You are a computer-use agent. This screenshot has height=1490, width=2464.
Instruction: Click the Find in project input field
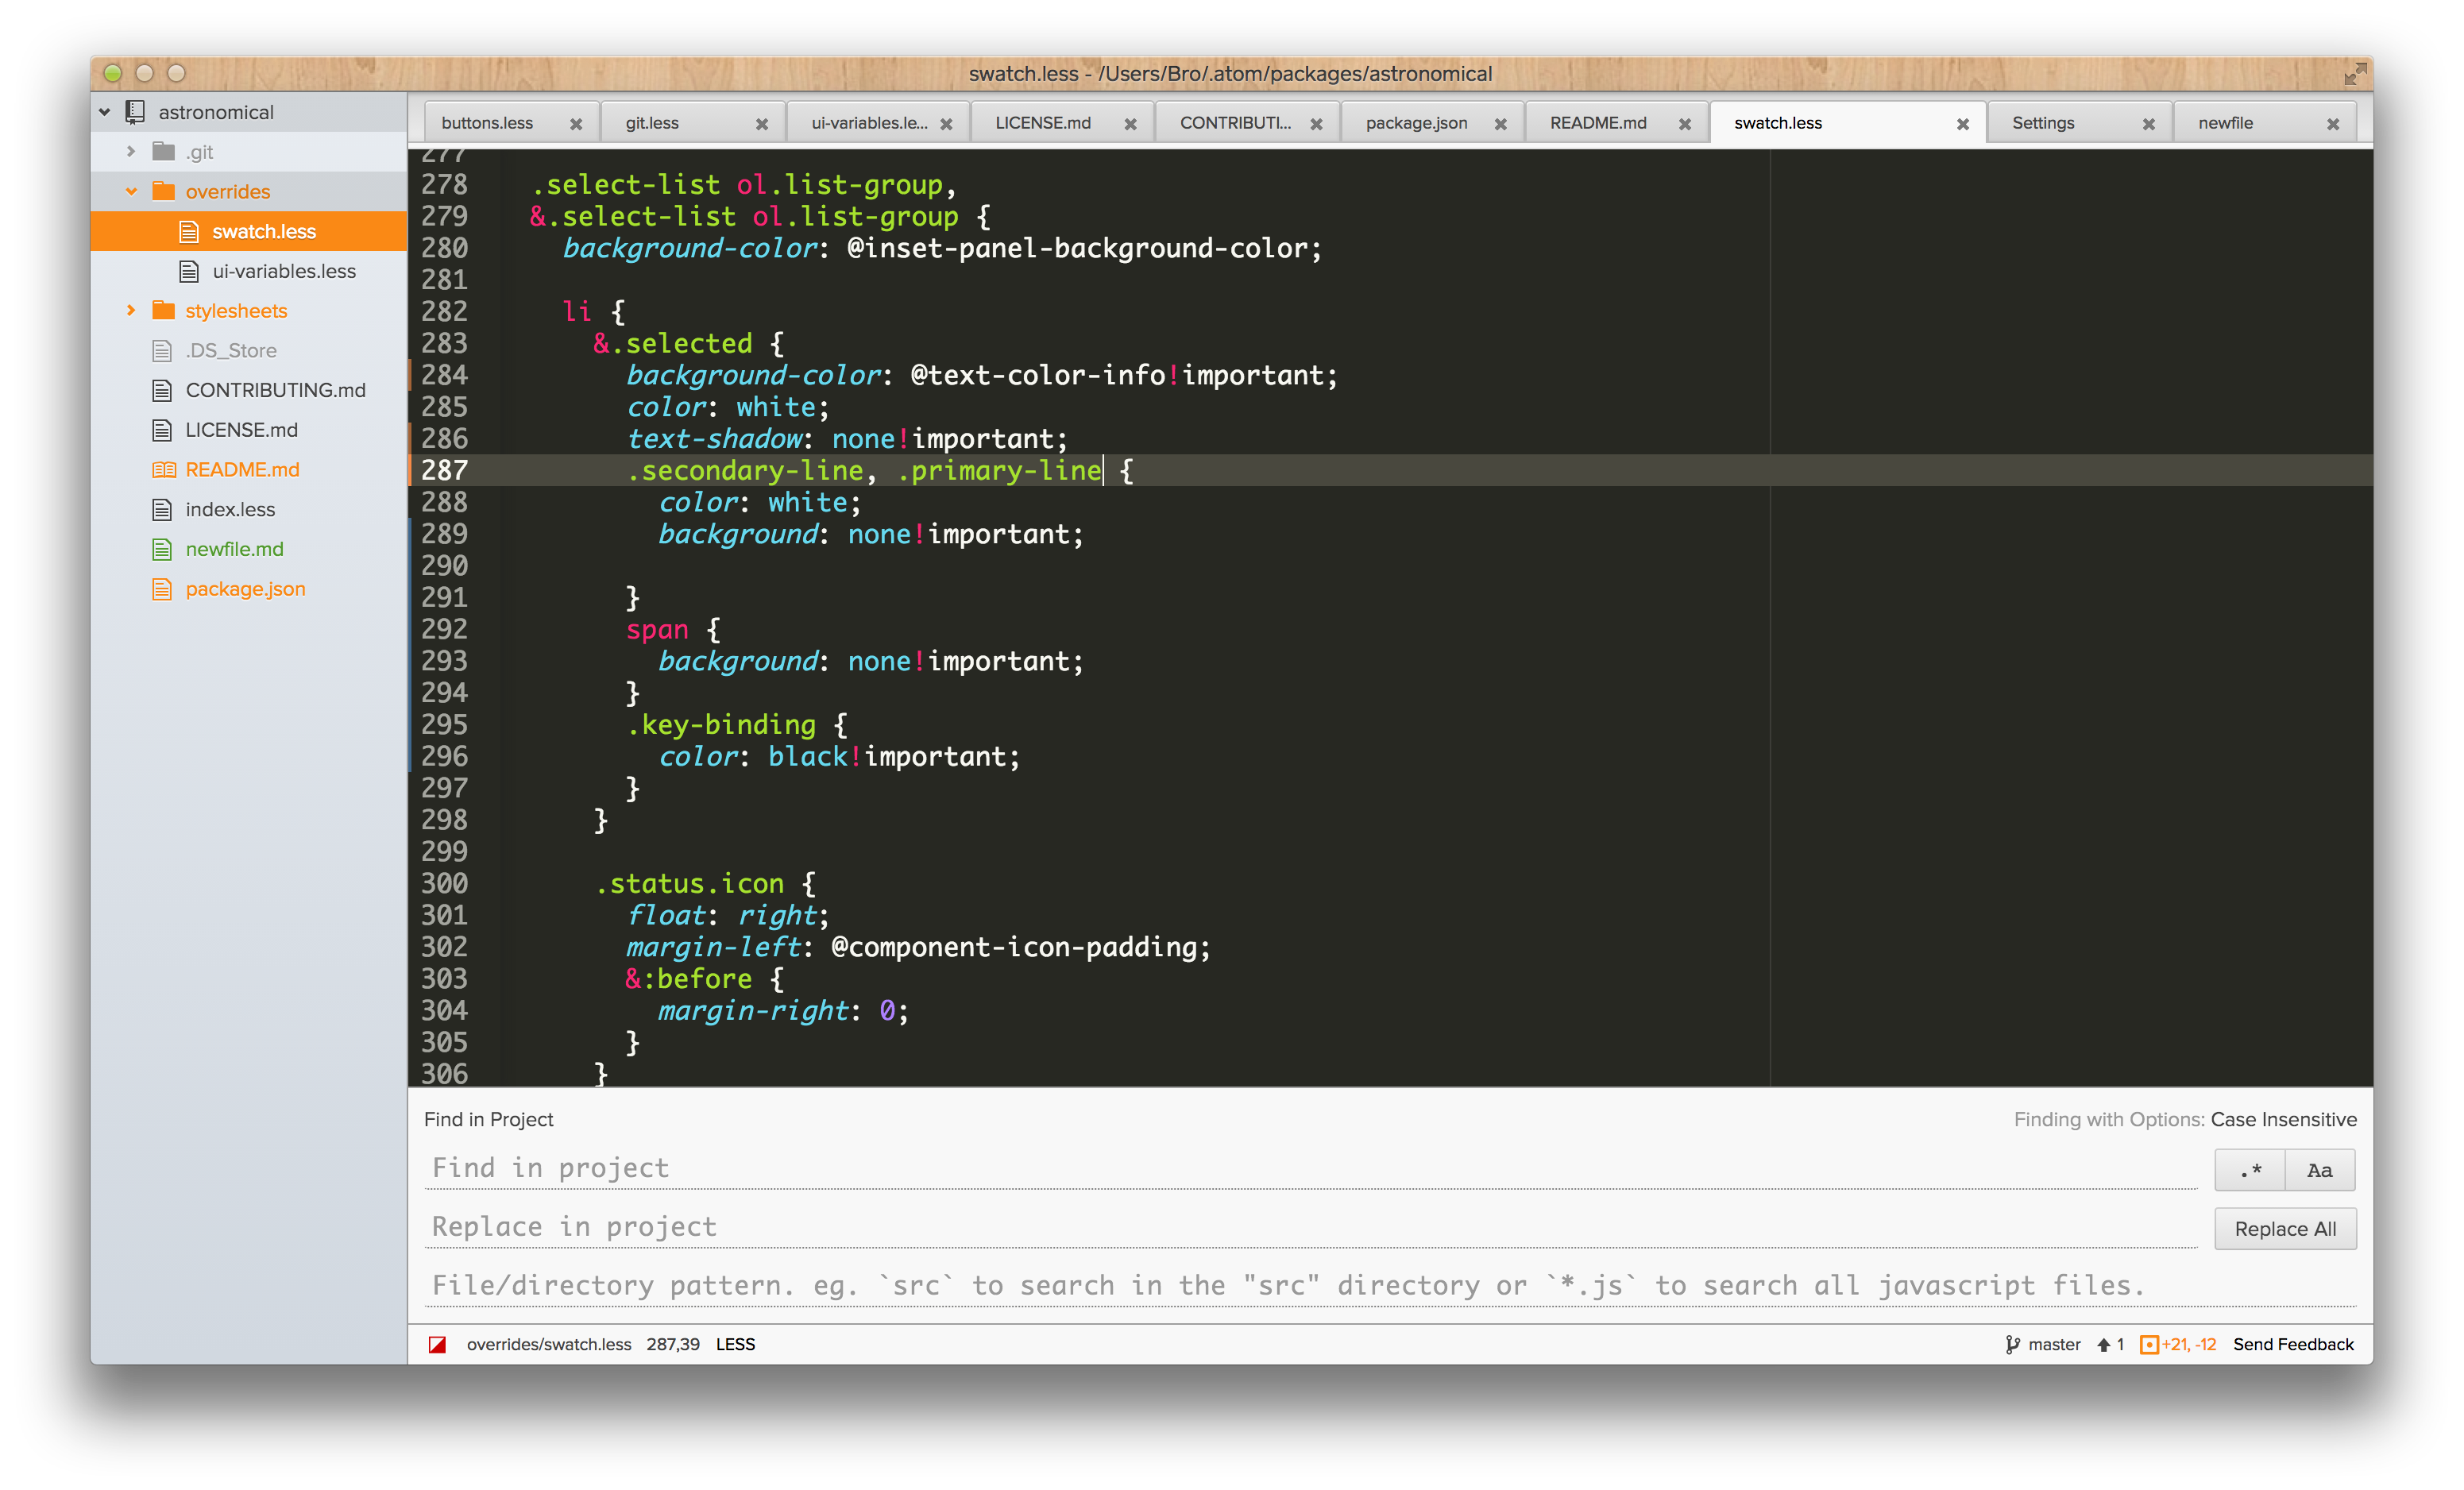[1308, 1168]
